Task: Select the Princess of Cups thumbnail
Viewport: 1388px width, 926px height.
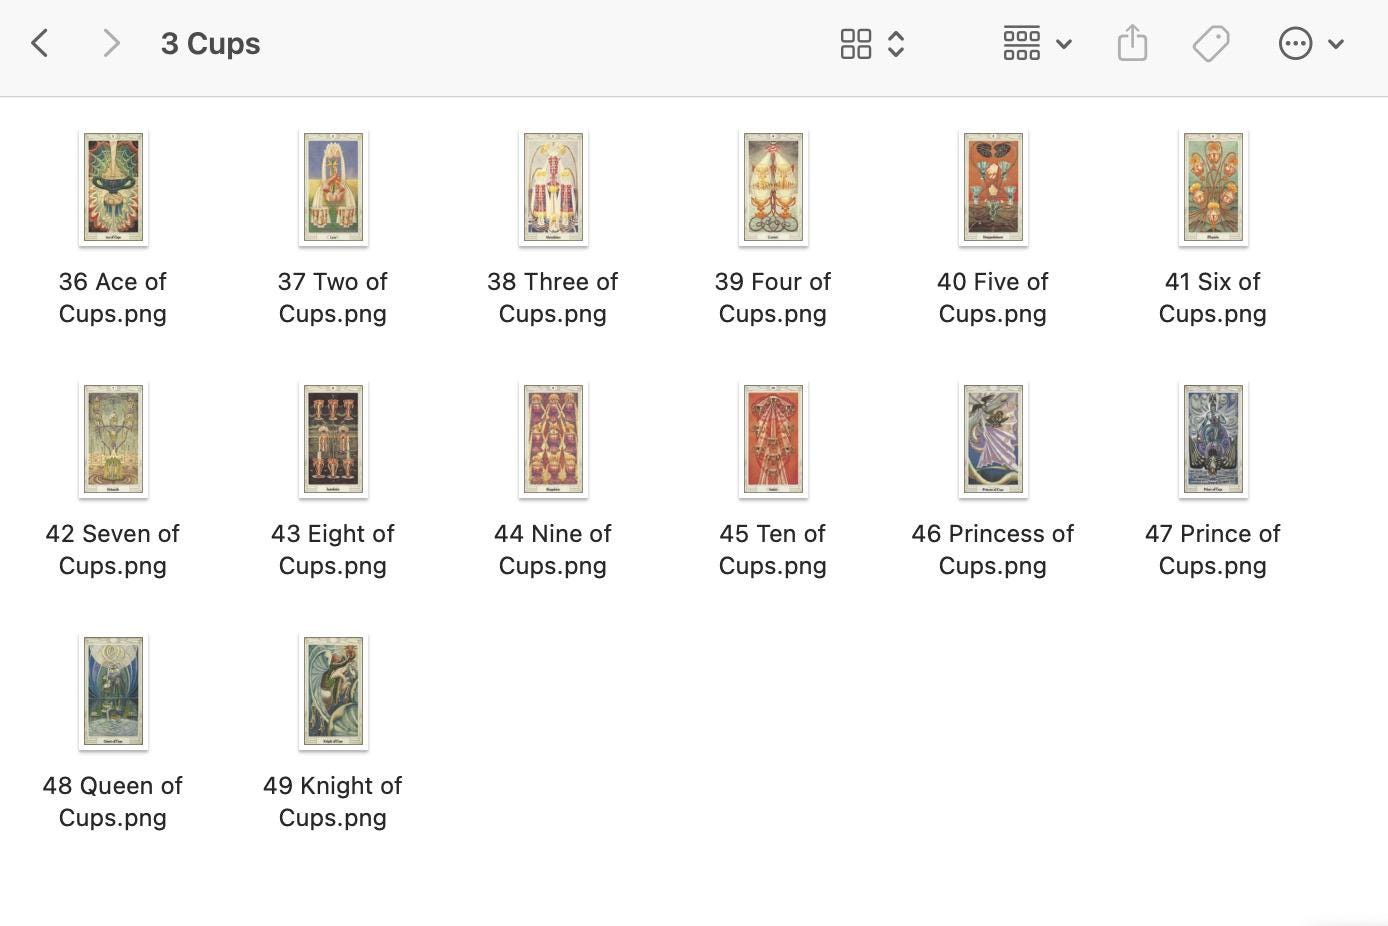Action: [993, 440]
